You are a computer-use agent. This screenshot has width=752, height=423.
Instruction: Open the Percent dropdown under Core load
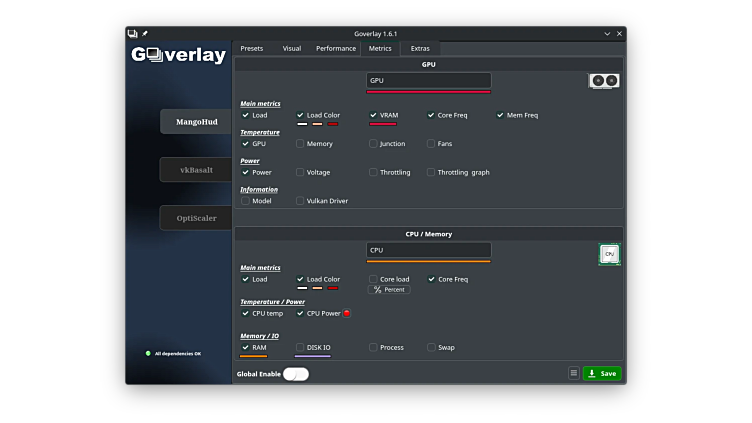[x=389, y=289]
